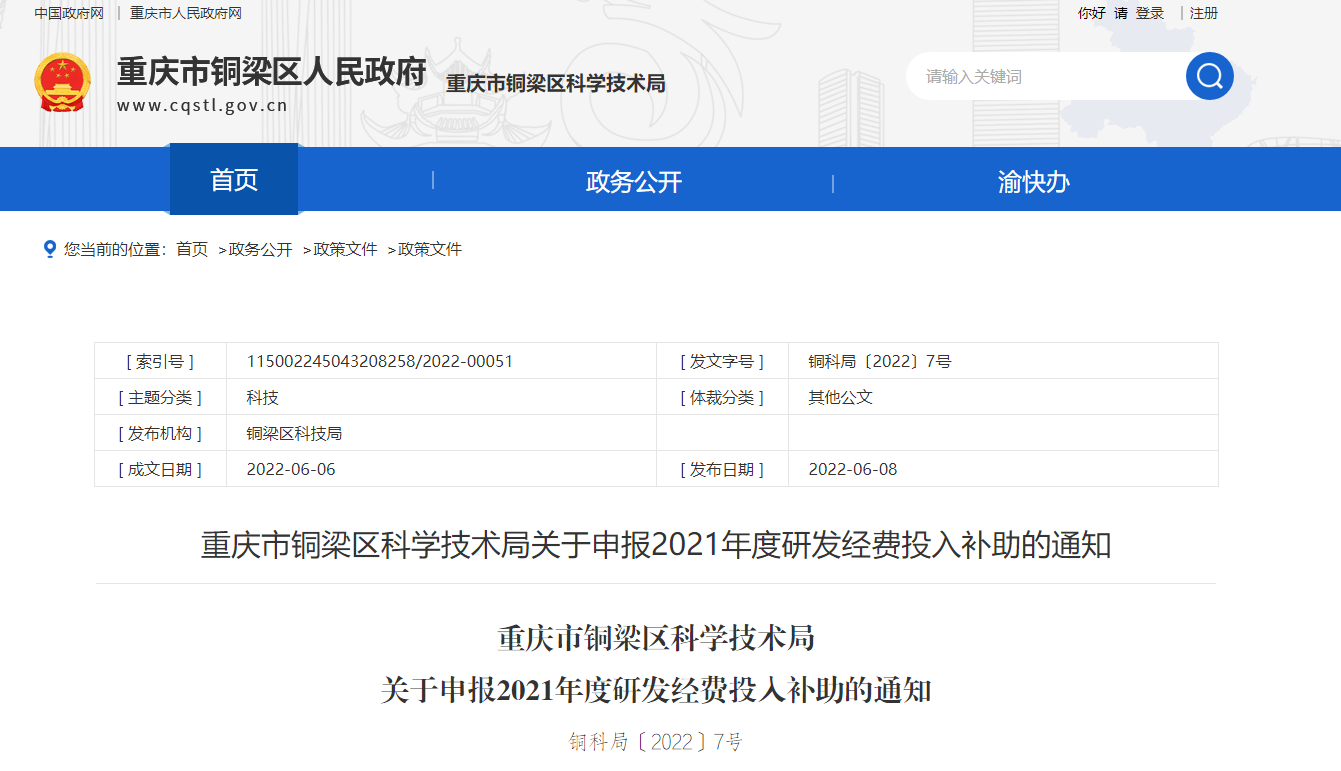Click the 注册 register link

pos(1204,13)
